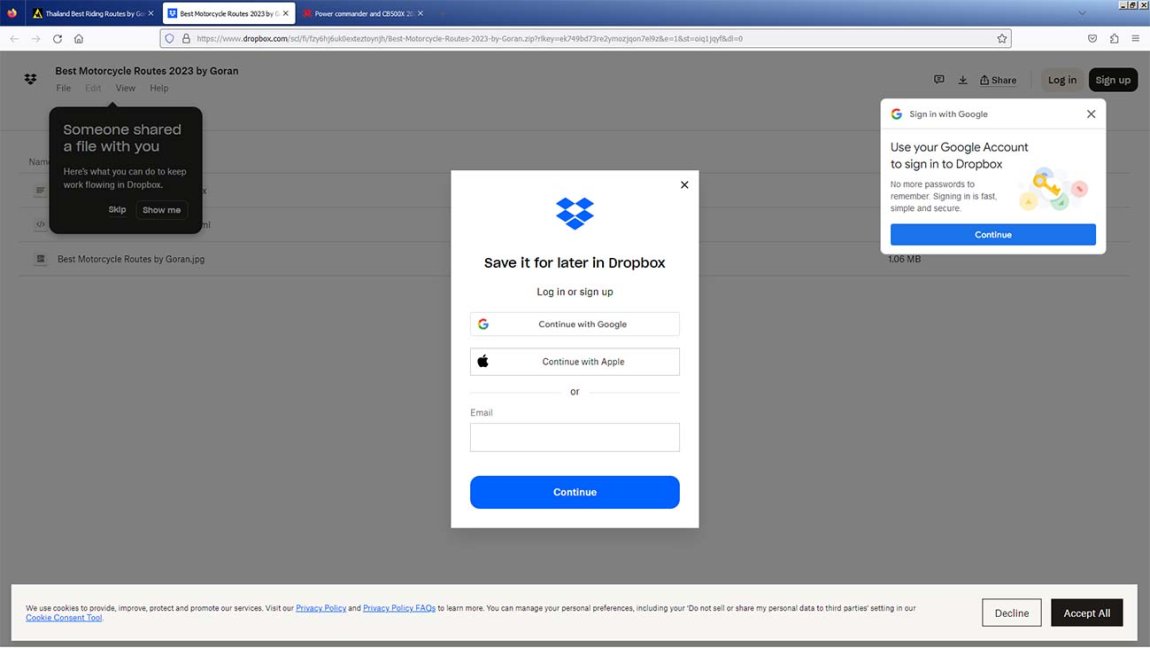The height and width of the screenshot is (648, 1150).
Task: Bookmark this page with the star icon
Action: coord(1001,39)
